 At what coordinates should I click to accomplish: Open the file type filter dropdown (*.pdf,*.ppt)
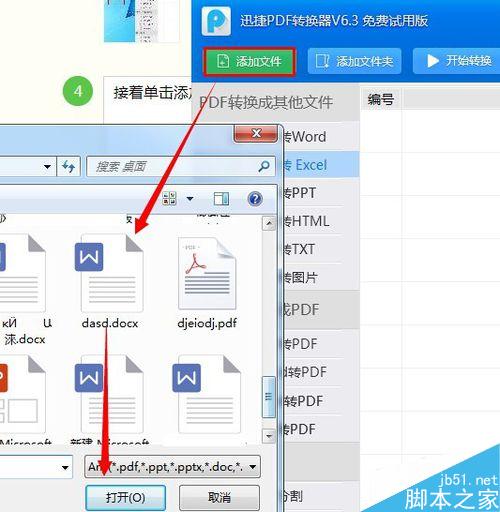(x=172, y=467)
